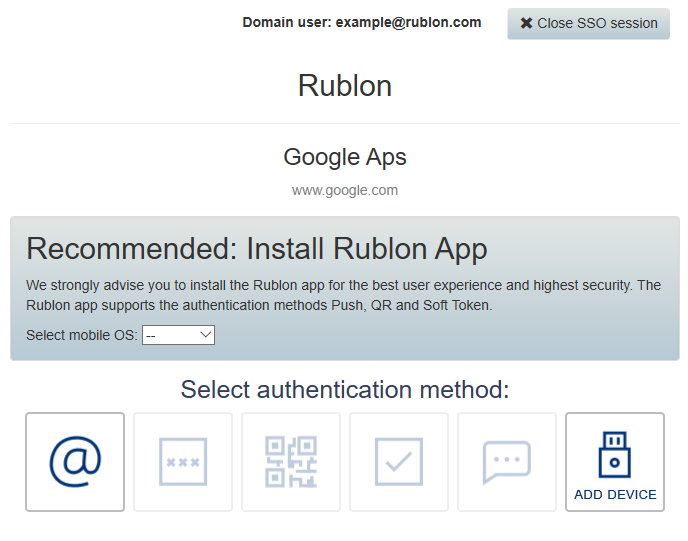This screenshot has width=688, height=541.
Task: Click the Rublon app advisory paragraph
Action: pyautogui.click(x=343, y=294)
